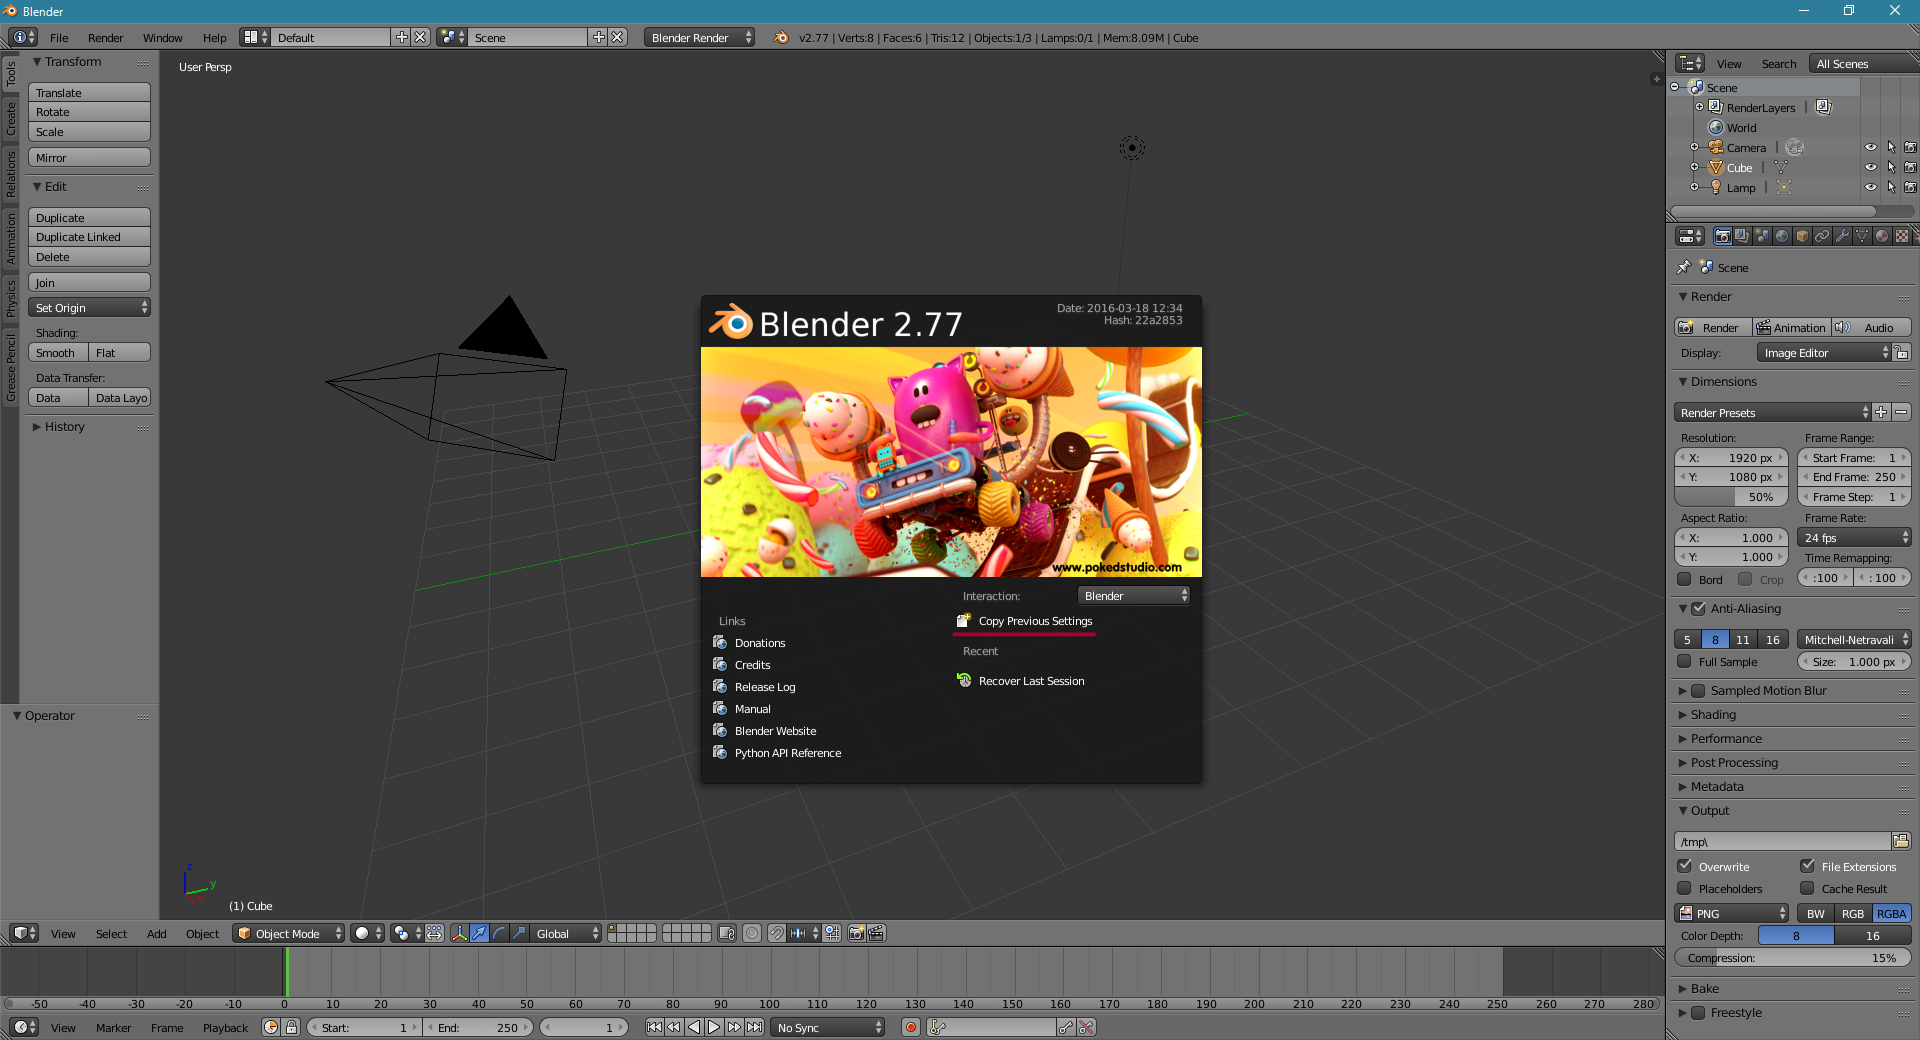Click the Camera object icon in the outliner
1920x1040 pixels.
(1716, 147)
